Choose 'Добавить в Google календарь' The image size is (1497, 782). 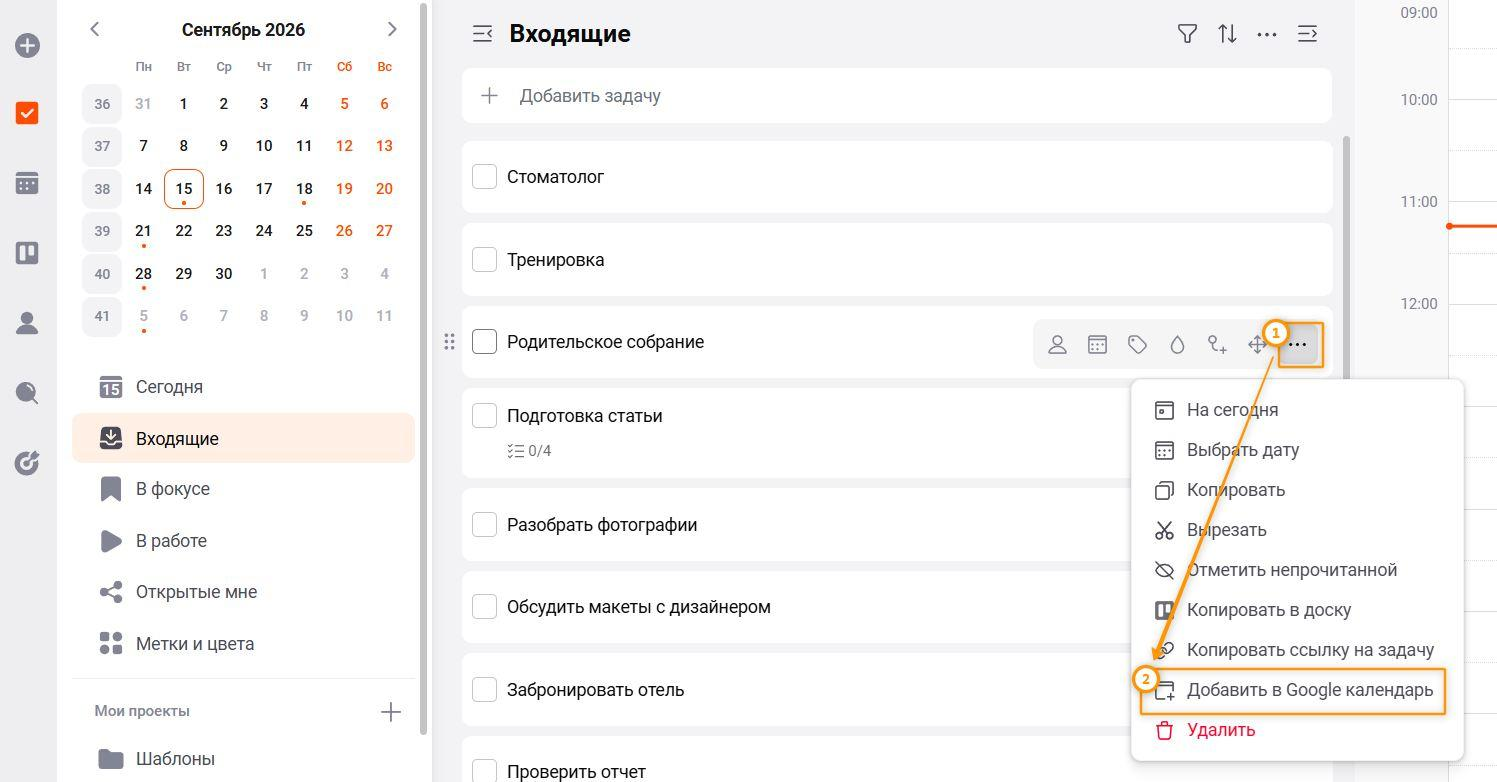pos(1297,690)
